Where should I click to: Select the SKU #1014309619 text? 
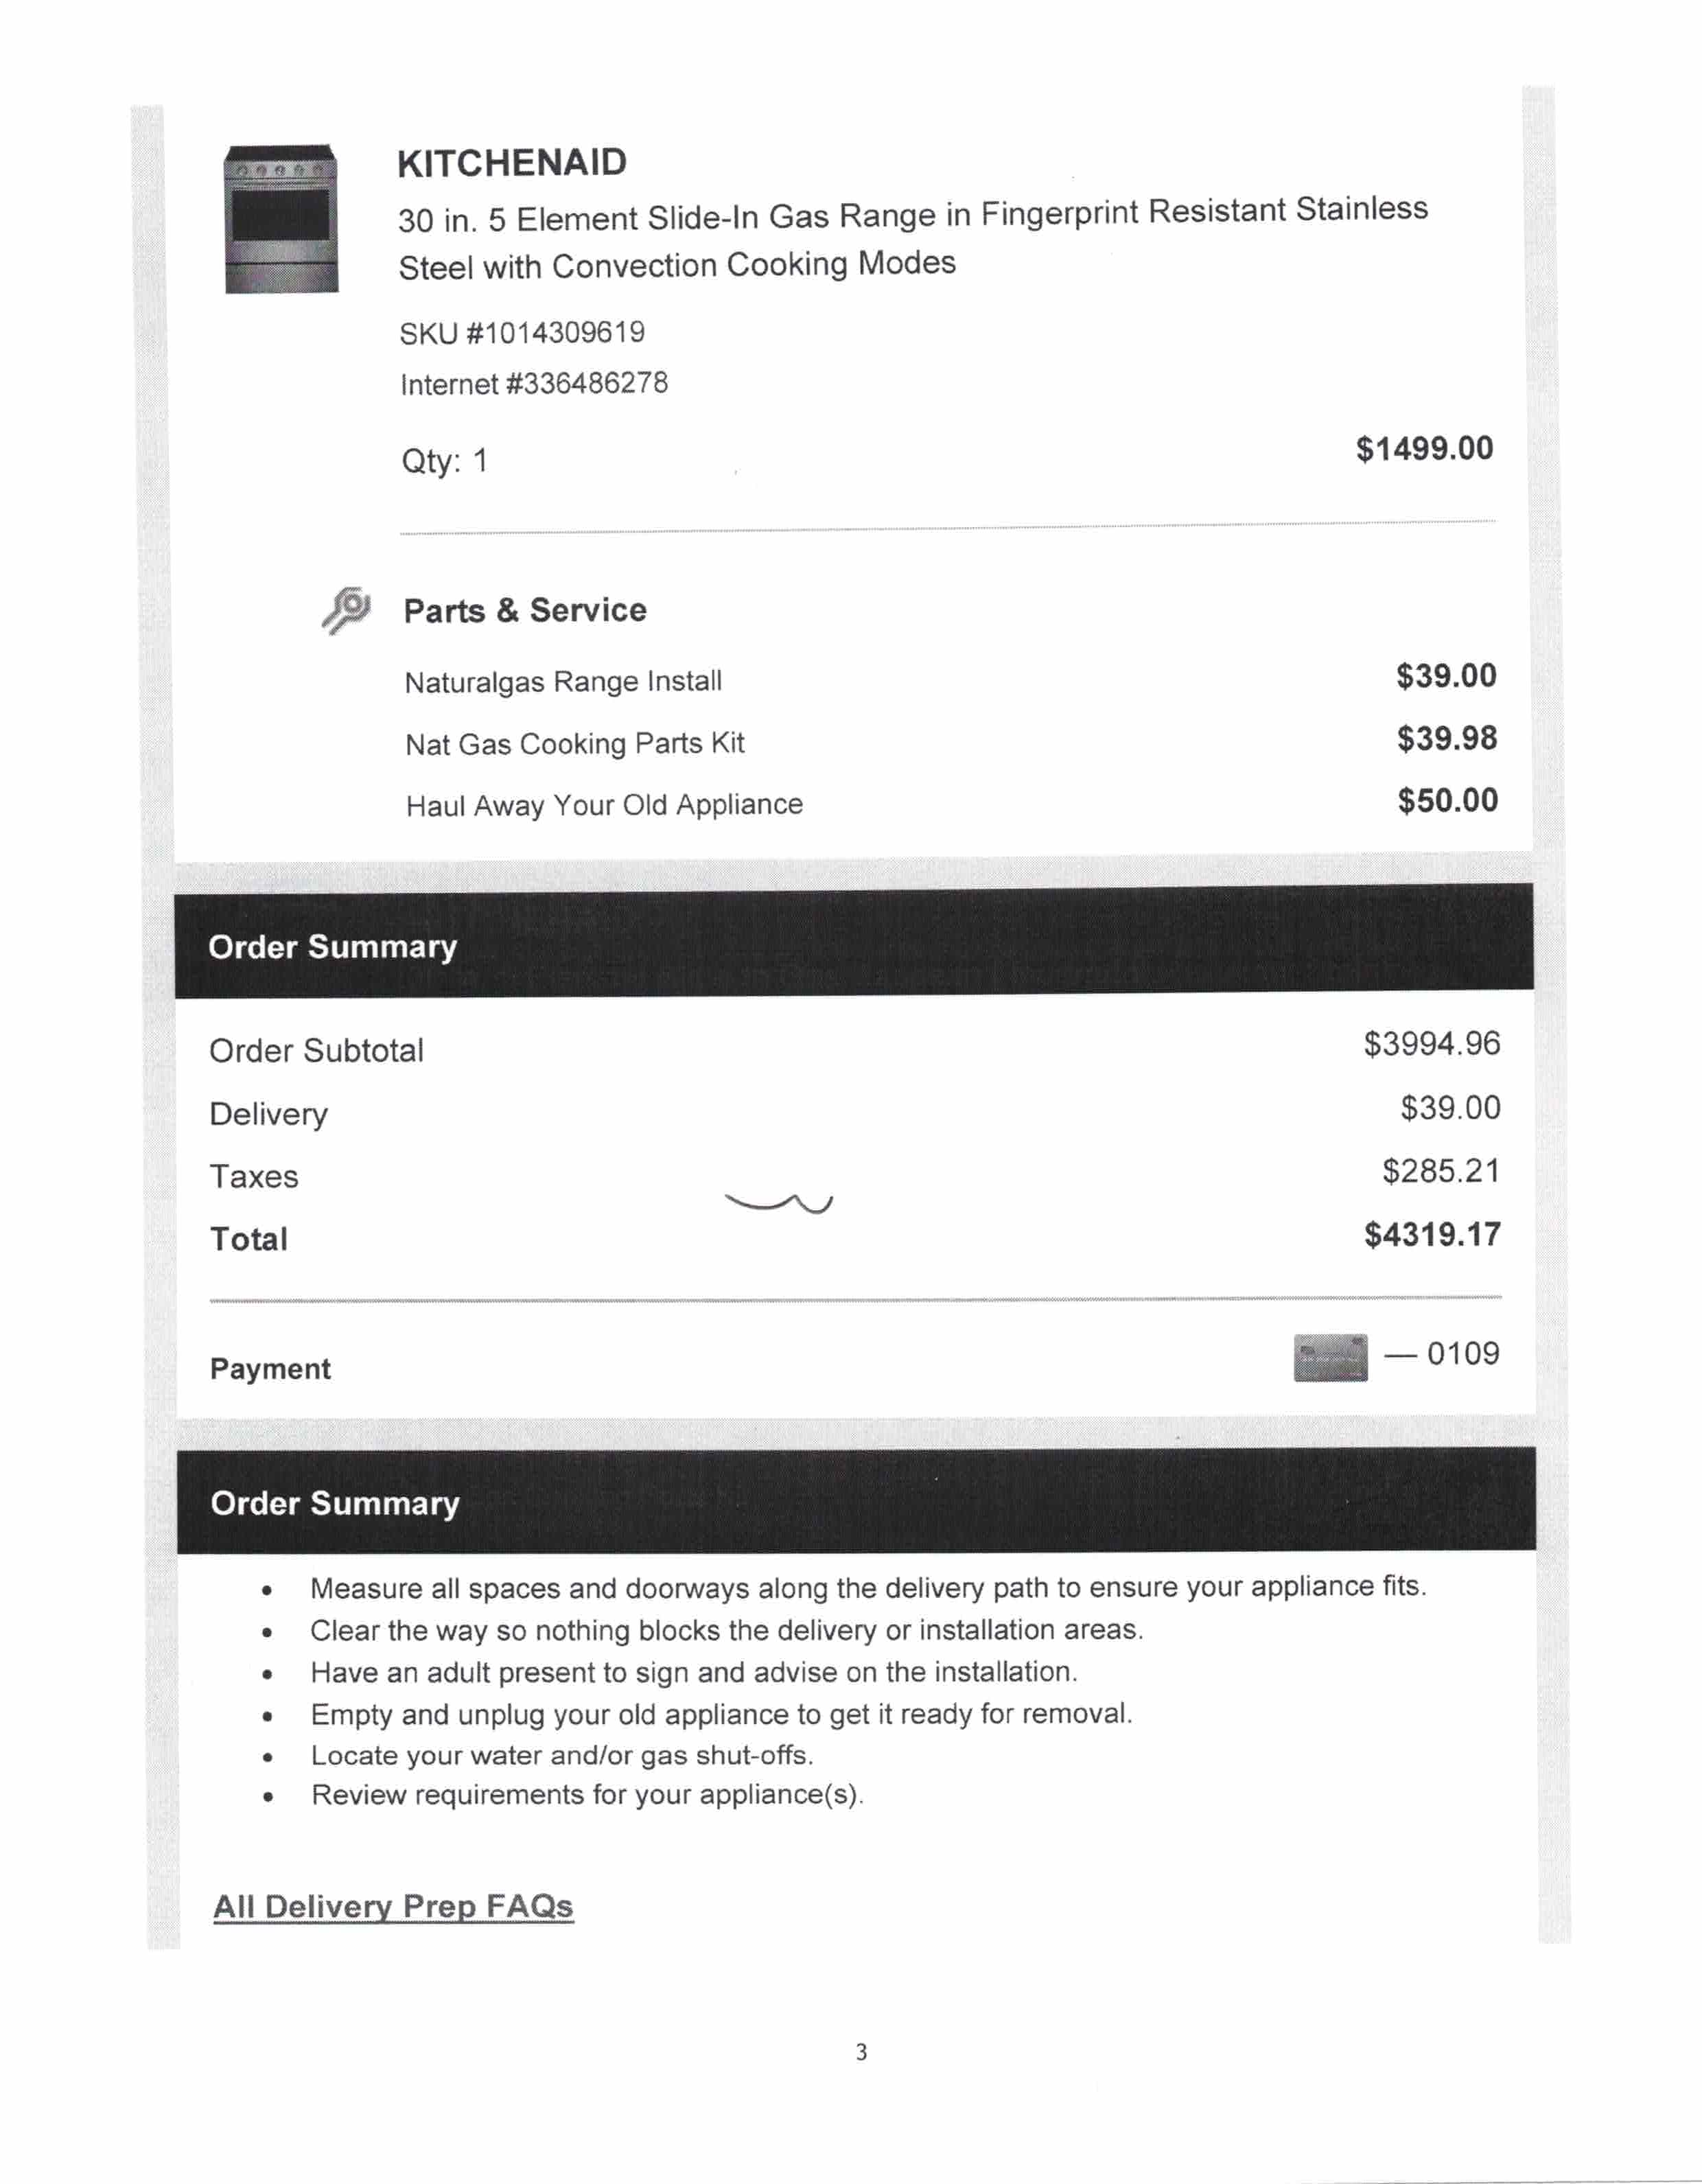tap(522, 333)
